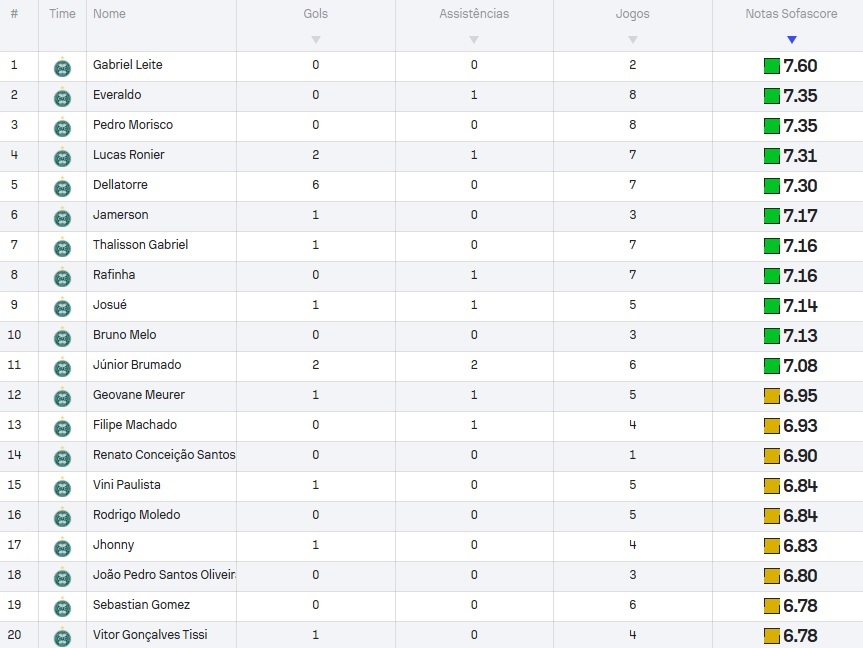
Task: Click the team crest in Dellatorre's row
Action: pos(62,187)
